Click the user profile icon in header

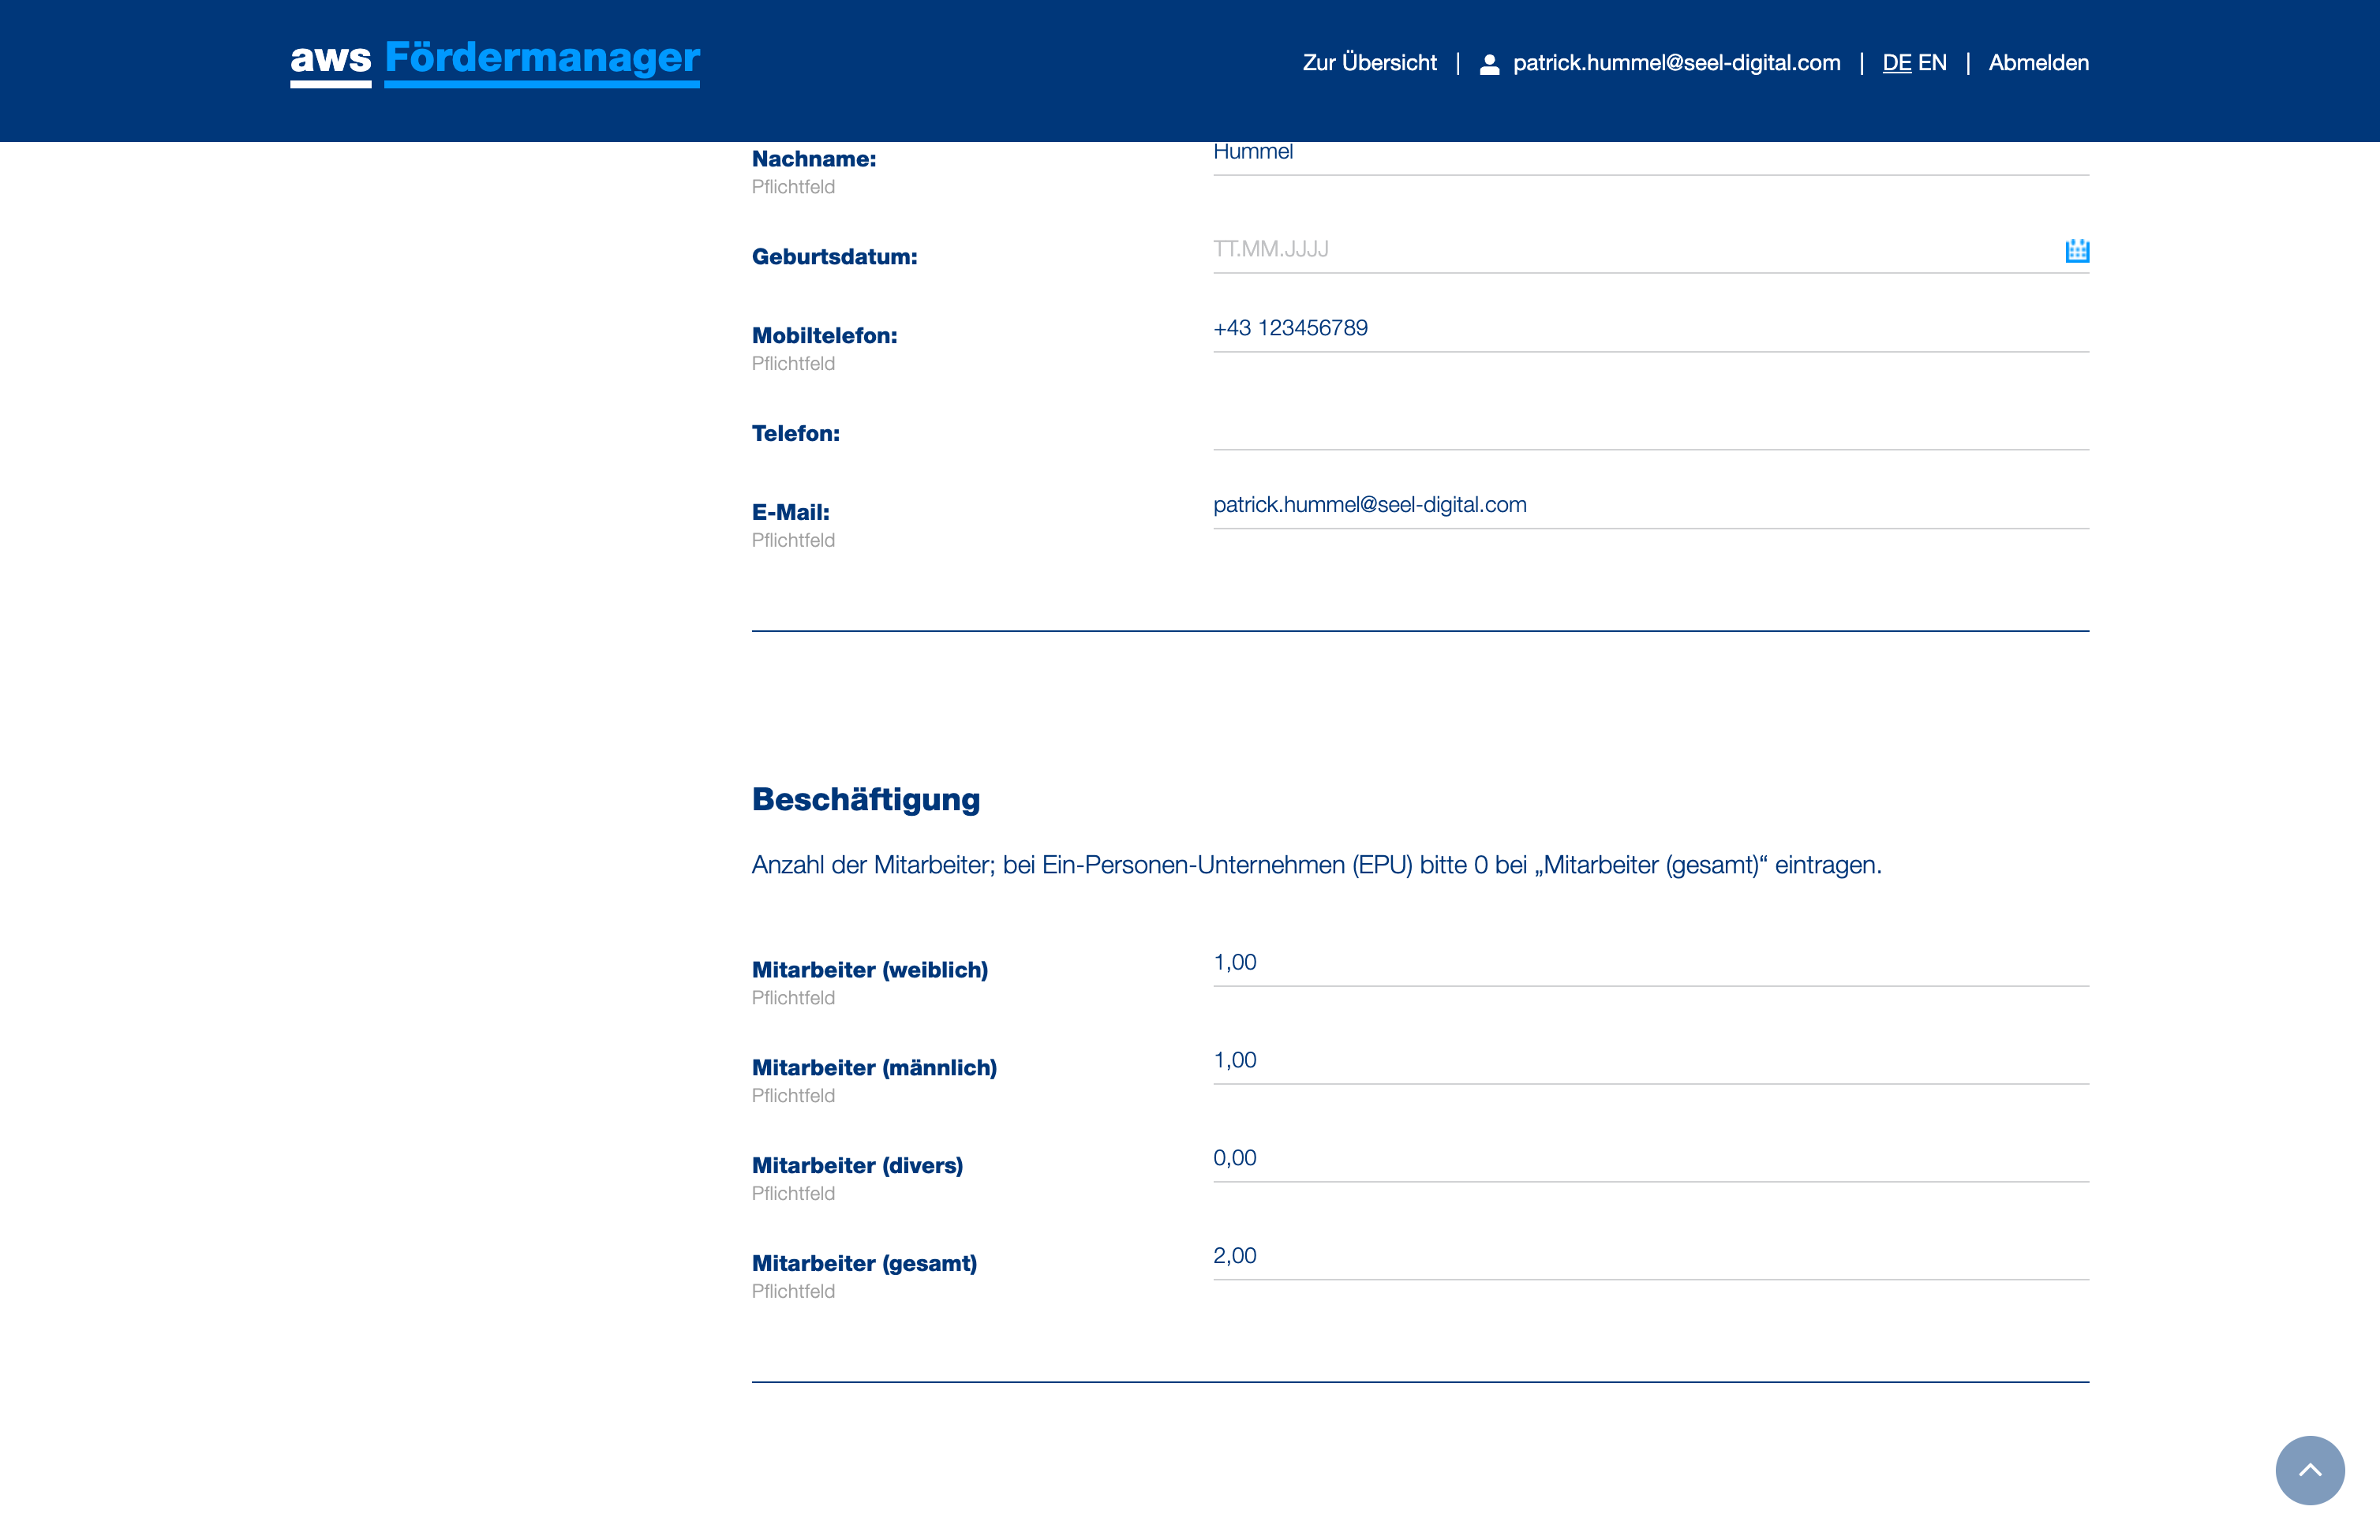pyautogui.click(x=1489, y=64)
